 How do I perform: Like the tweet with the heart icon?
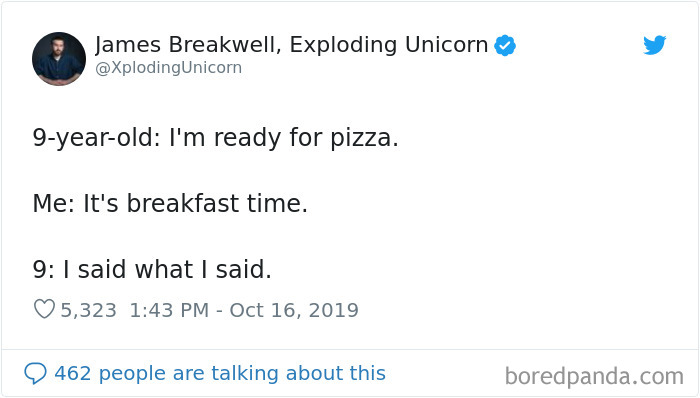[44, 309]
